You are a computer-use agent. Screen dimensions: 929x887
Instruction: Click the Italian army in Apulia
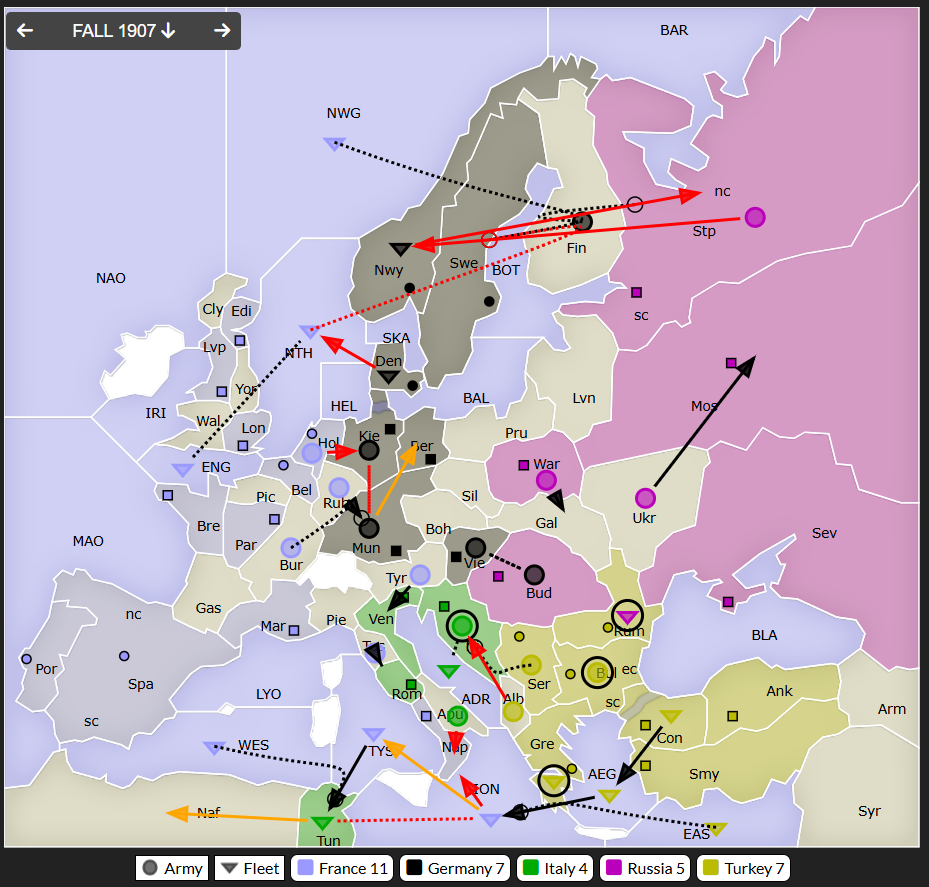pyautogui.click(x=457, y=716)
